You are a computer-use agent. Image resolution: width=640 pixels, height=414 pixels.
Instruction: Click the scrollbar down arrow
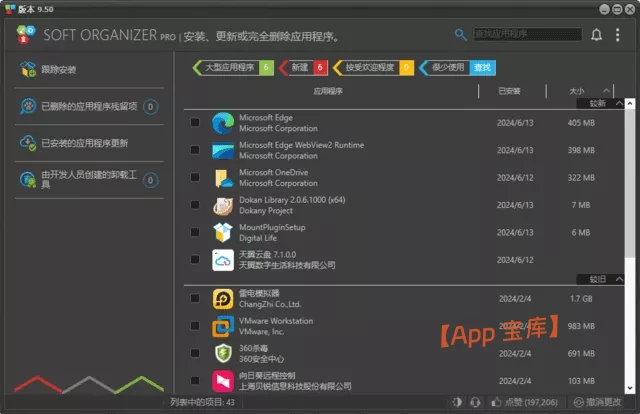pyautogui.click(x=630, y=388)
